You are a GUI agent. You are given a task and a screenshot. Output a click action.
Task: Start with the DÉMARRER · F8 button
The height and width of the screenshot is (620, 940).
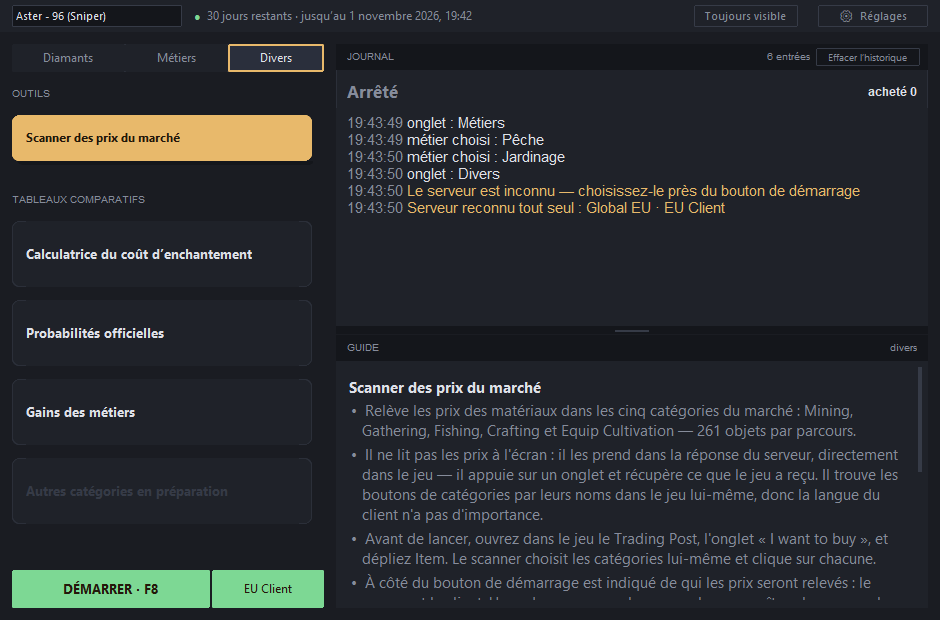pos(111,589)
